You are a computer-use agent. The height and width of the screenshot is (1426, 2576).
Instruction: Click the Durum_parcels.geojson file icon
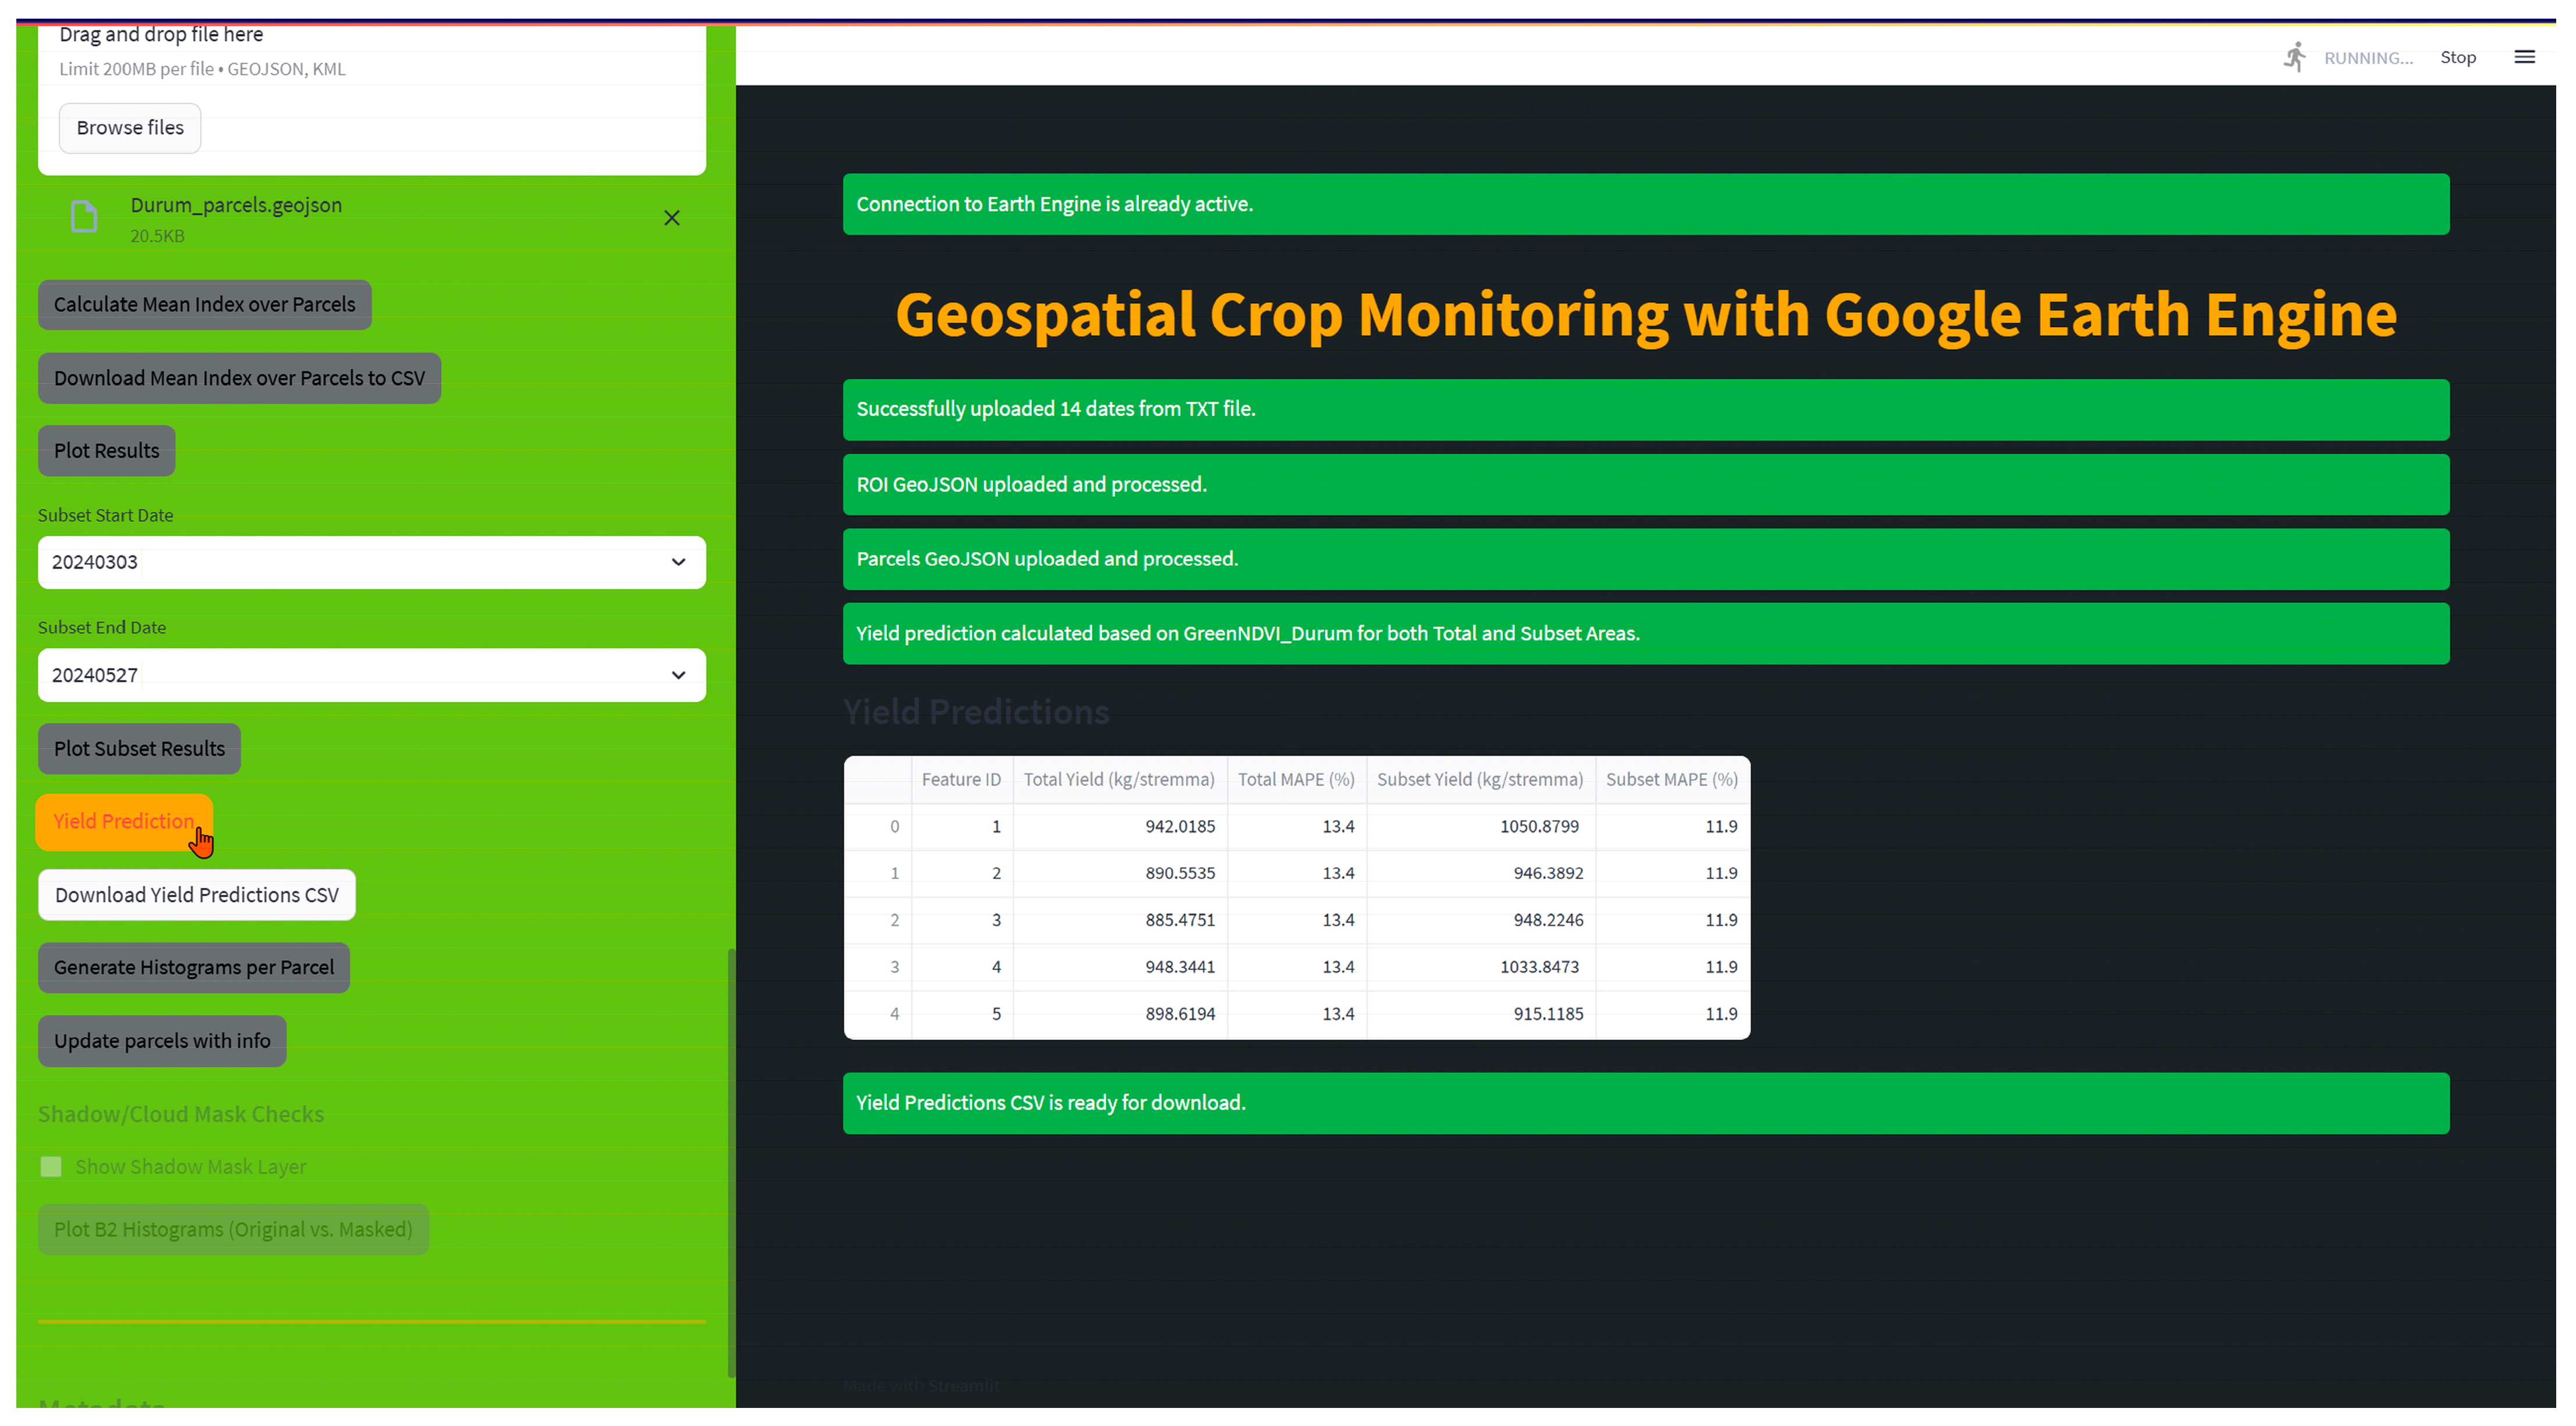(x=84, y=217)
